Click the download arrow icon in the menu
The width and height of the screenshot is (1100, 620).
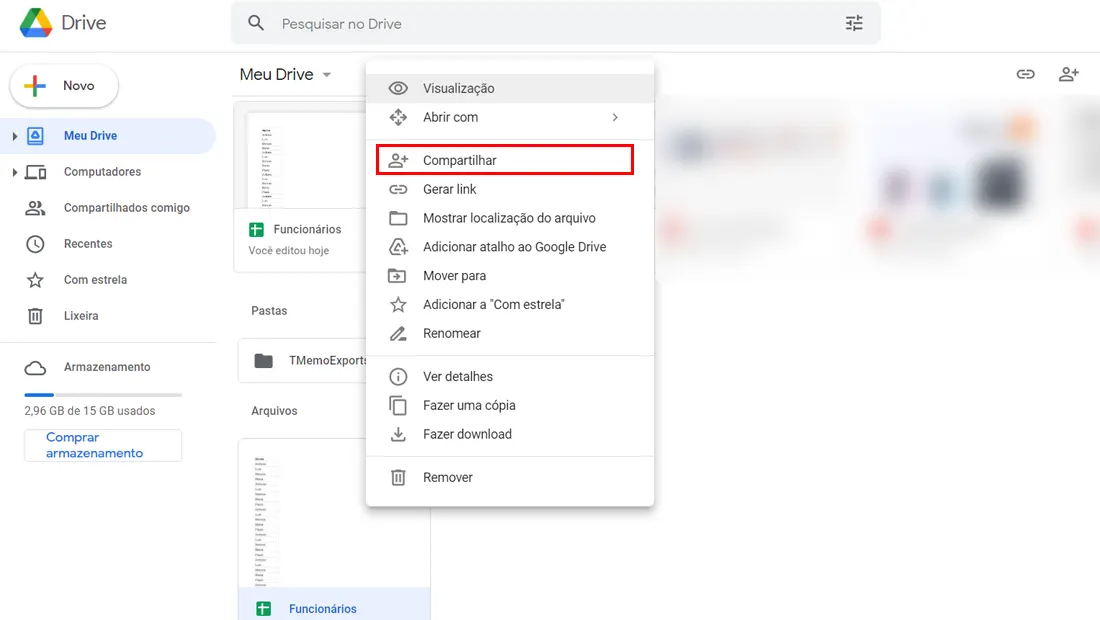398,434
